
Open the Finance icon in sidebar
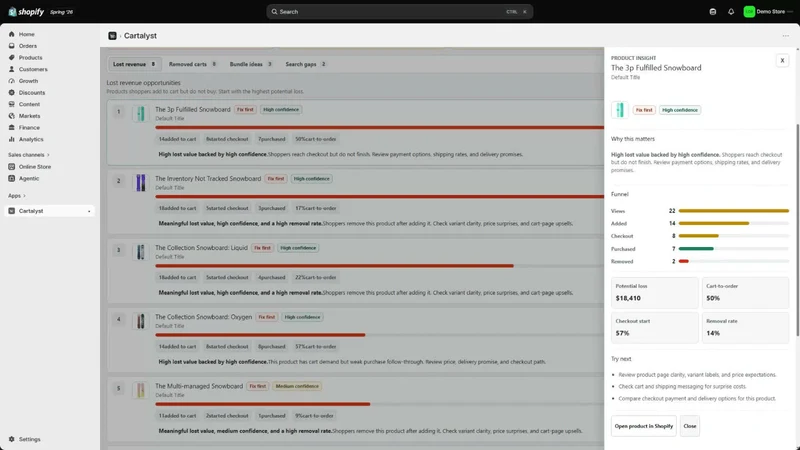click(x=11, y=128)
